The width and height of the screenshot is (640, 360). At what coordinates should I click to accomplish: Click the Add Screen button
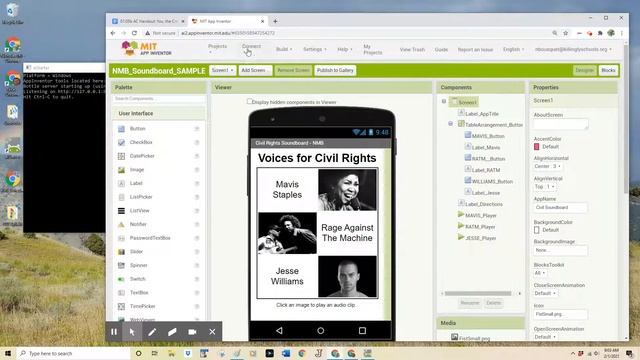[255, 71]
